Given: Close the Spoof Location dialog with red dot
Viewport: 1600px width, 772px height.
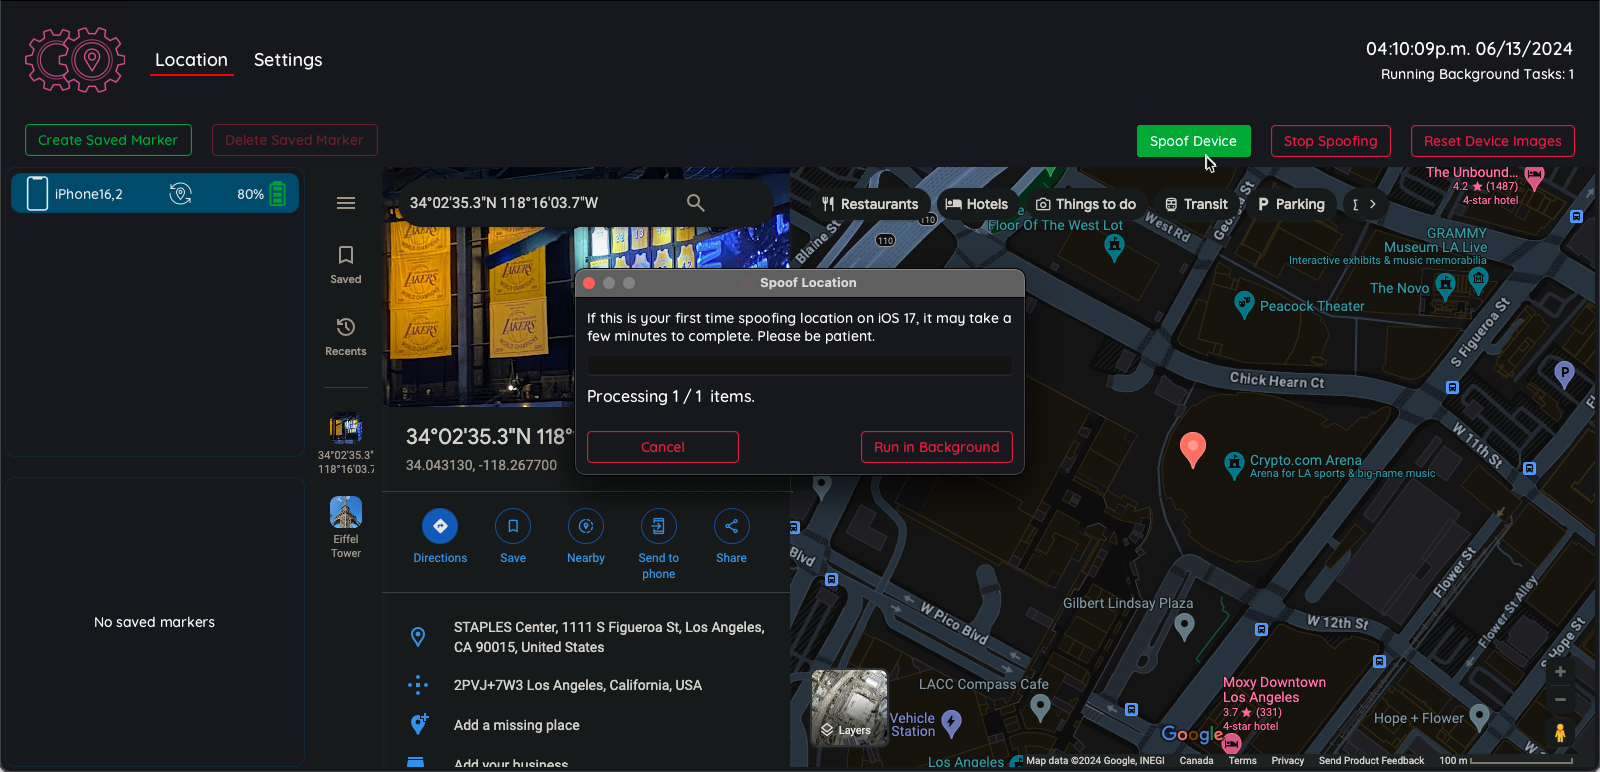Looking at the screenshot, I should pos(589,283).
